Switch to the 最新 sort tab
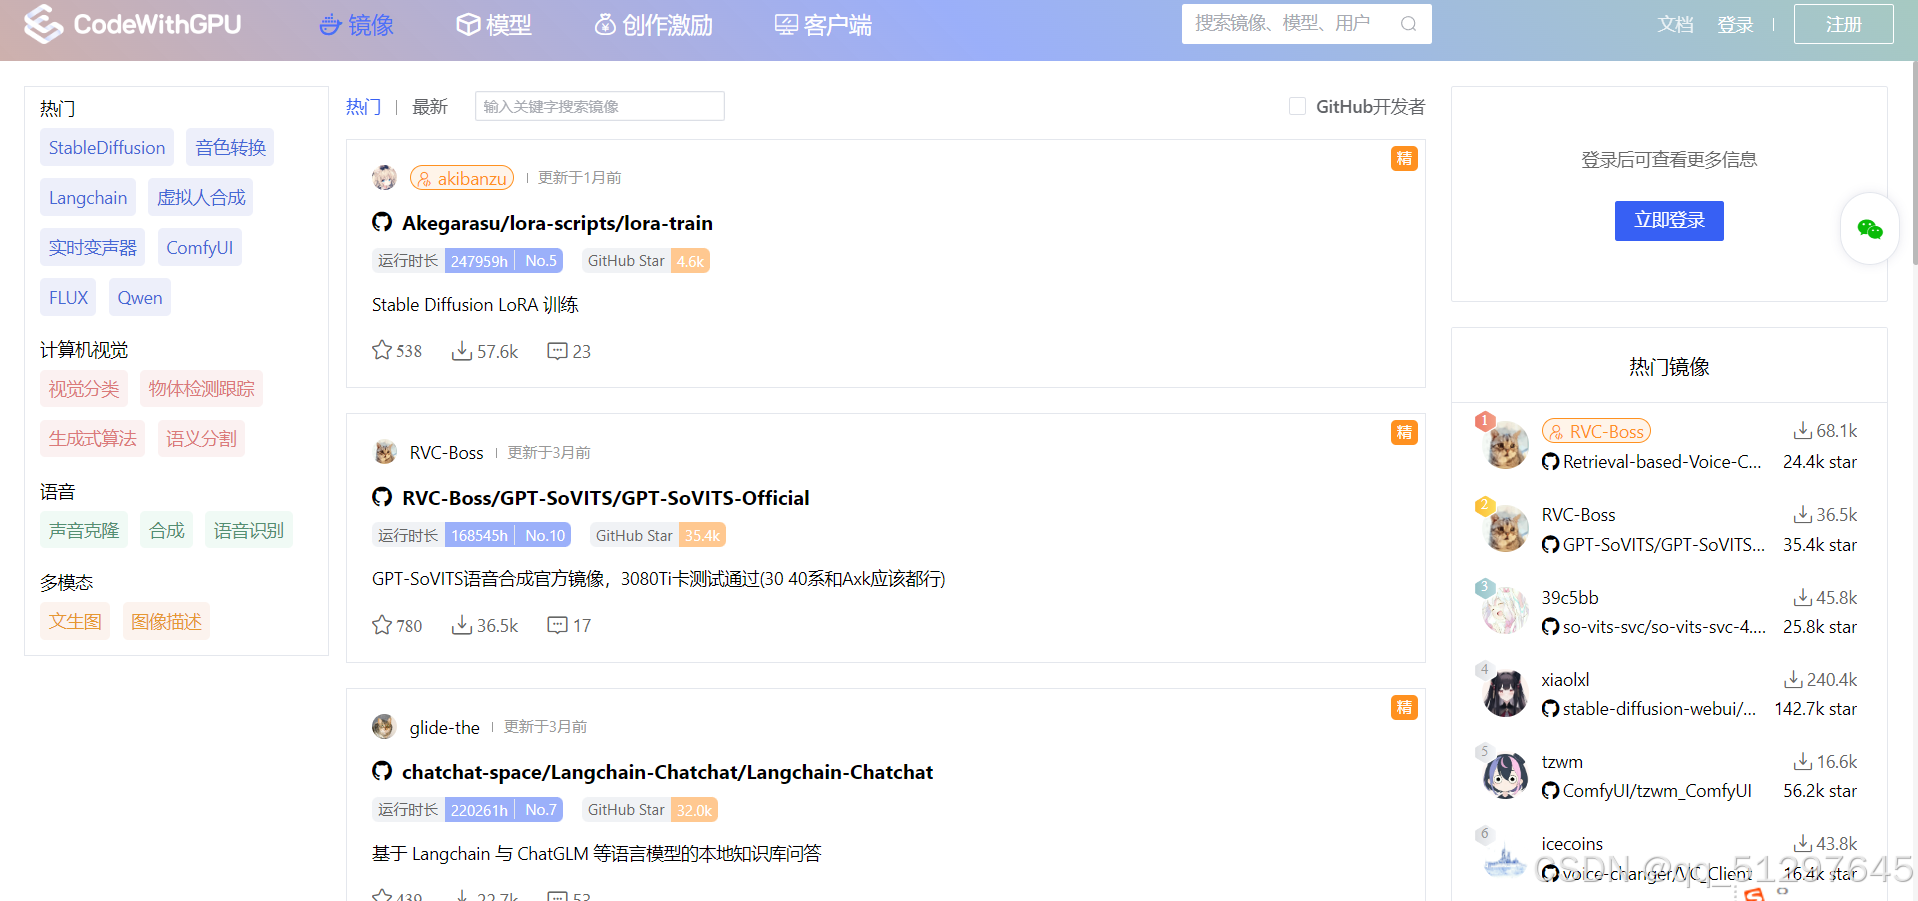The width and height of the screenshot is (1918, 901). [x=430, y=106]
